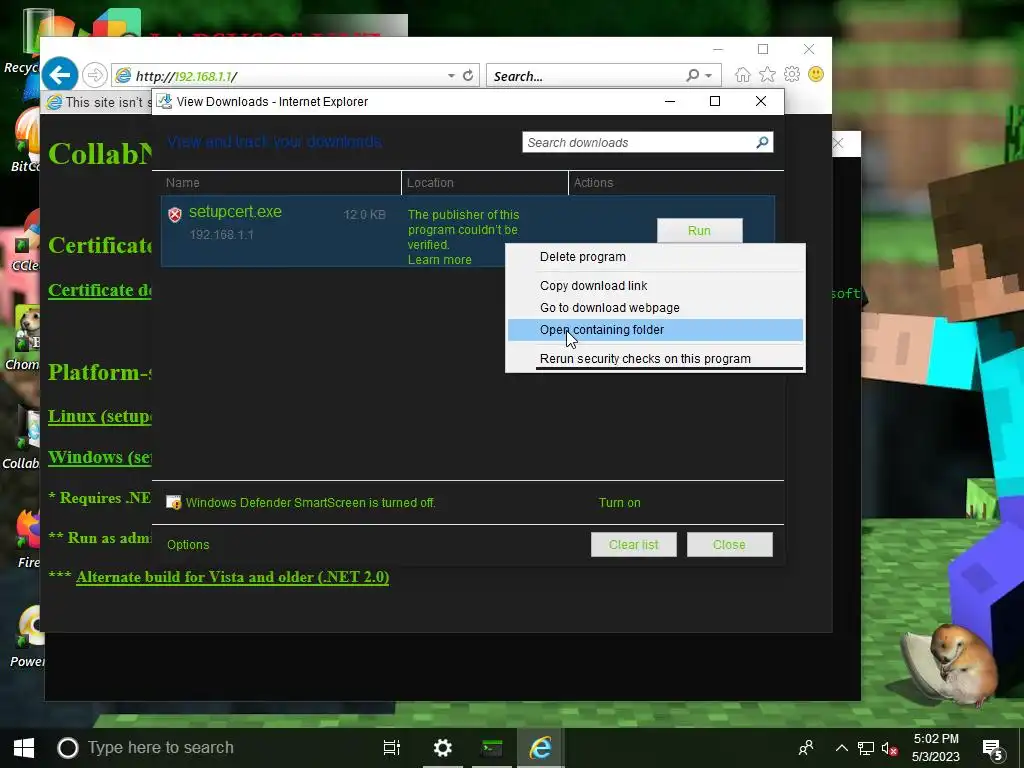Show hidden tray icons chevron
The width and height of the screenshot is (1024, 768).
coord(842,748)
